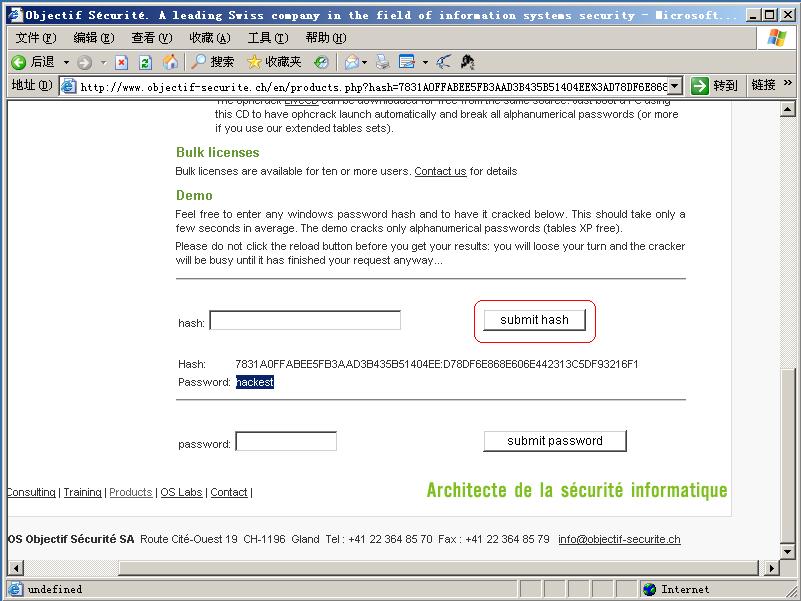Click into the hash input field
This screenshot has width=801, height=601.
point(305,320)
